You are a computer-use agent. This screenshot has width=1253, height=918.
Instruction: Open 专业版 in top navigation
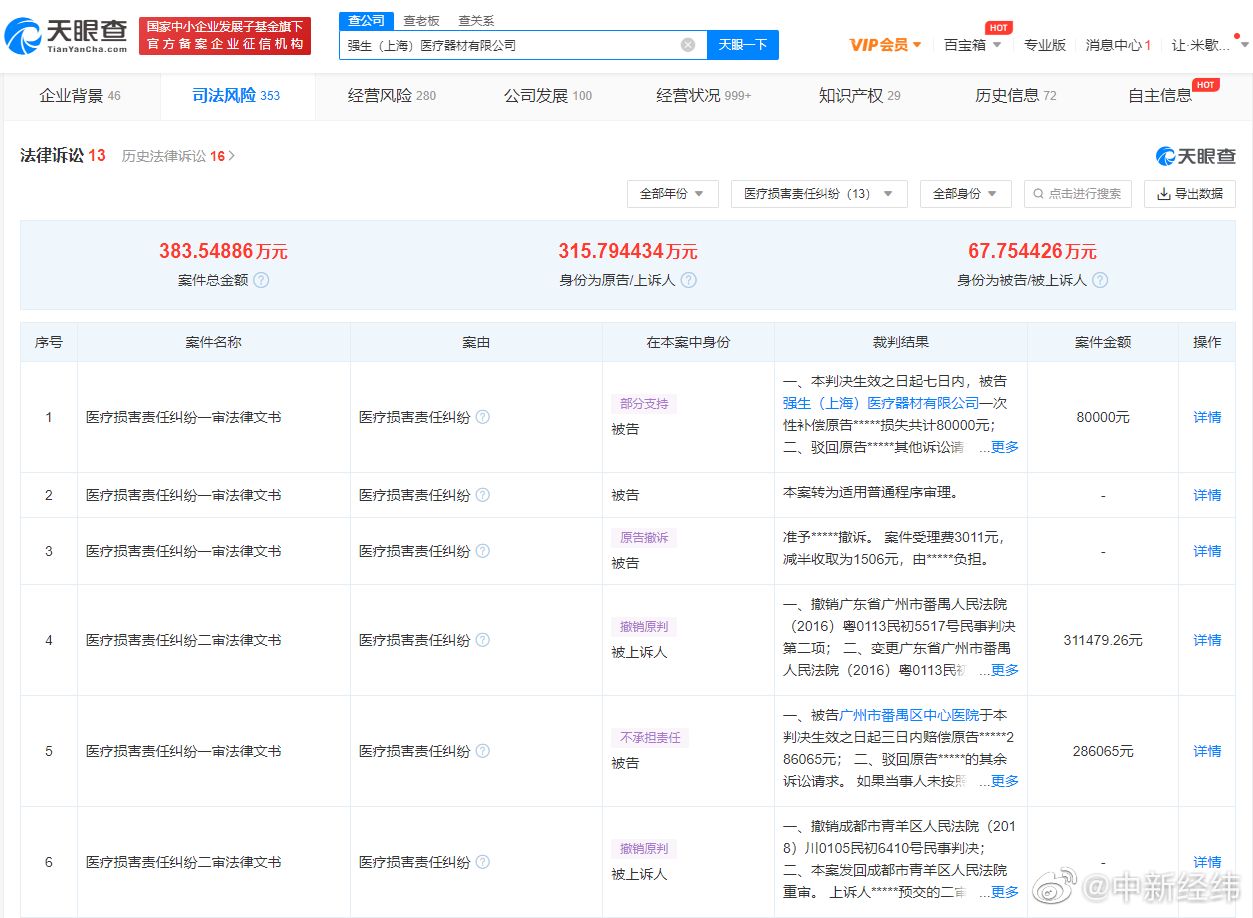point(1045,45)
